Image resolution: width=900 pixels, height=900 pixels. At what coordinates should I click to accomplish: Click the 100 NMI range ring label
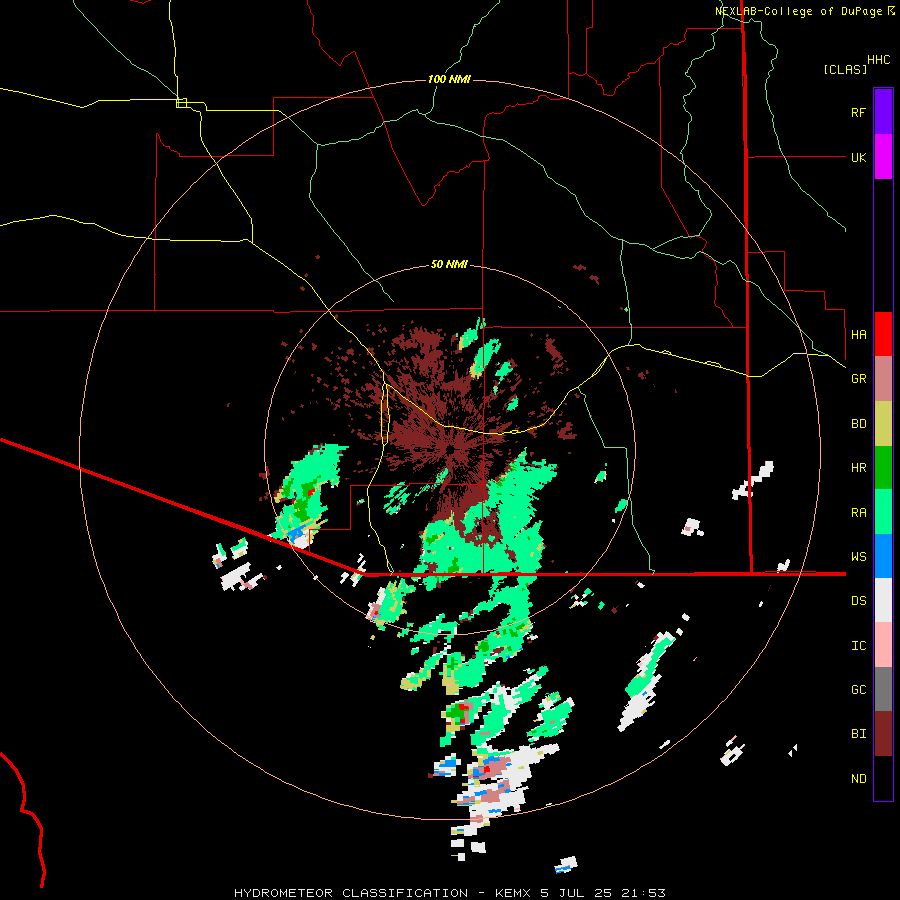[449, 79]
